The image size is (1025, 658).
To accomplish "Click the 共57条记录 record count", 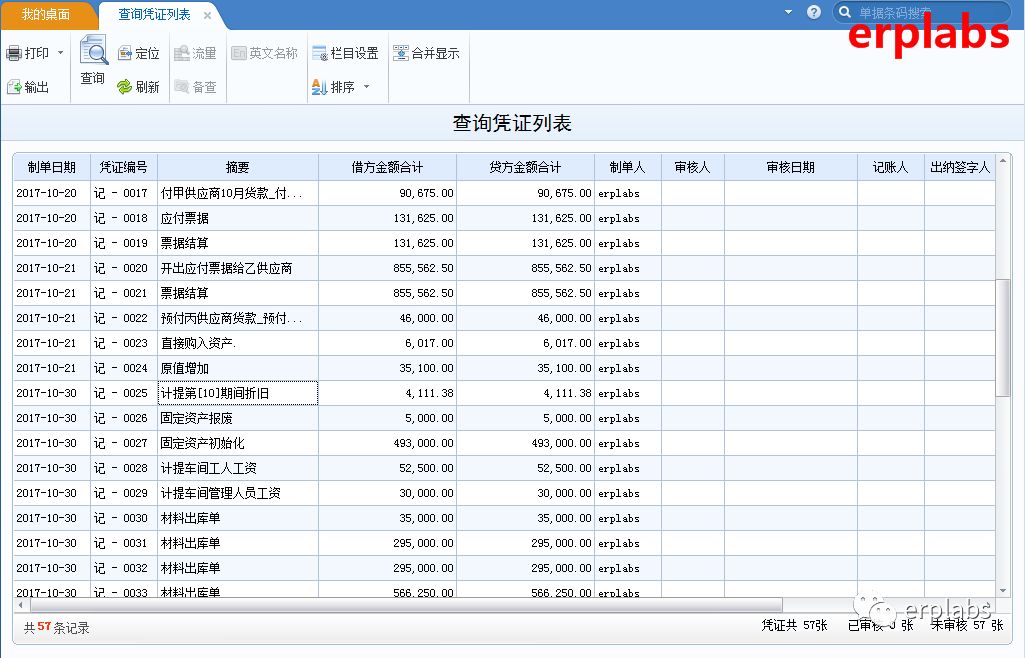I will point(57,627).
